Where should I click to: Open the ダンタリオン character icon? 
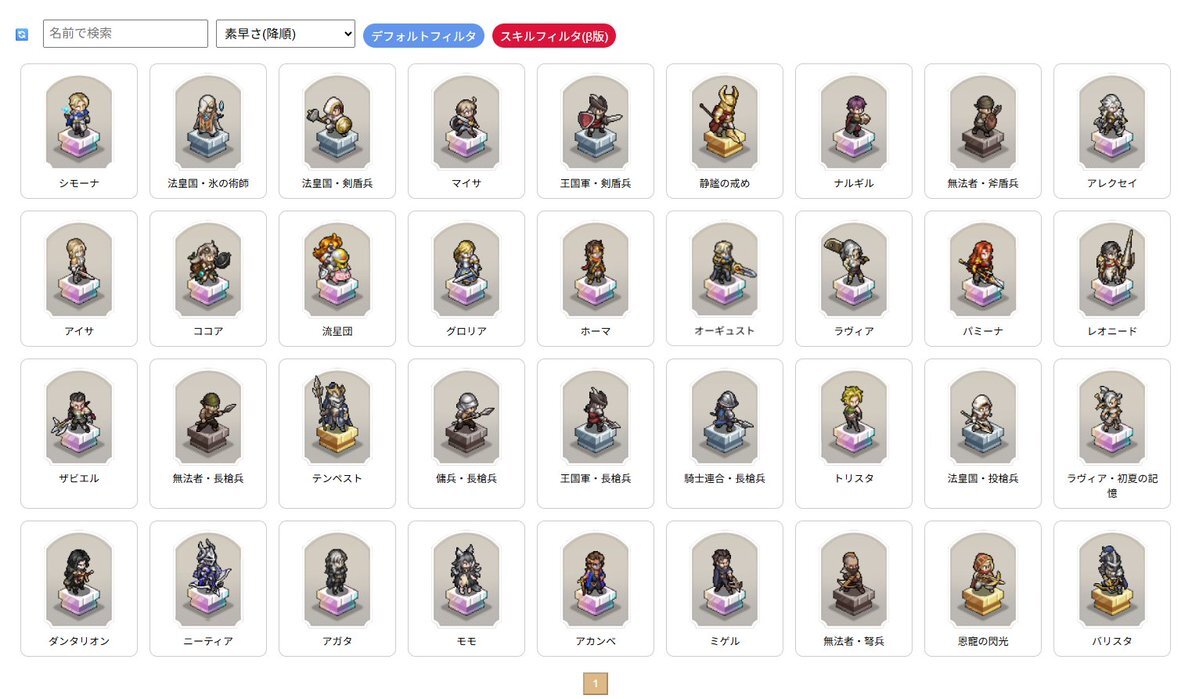pos(79,580)
